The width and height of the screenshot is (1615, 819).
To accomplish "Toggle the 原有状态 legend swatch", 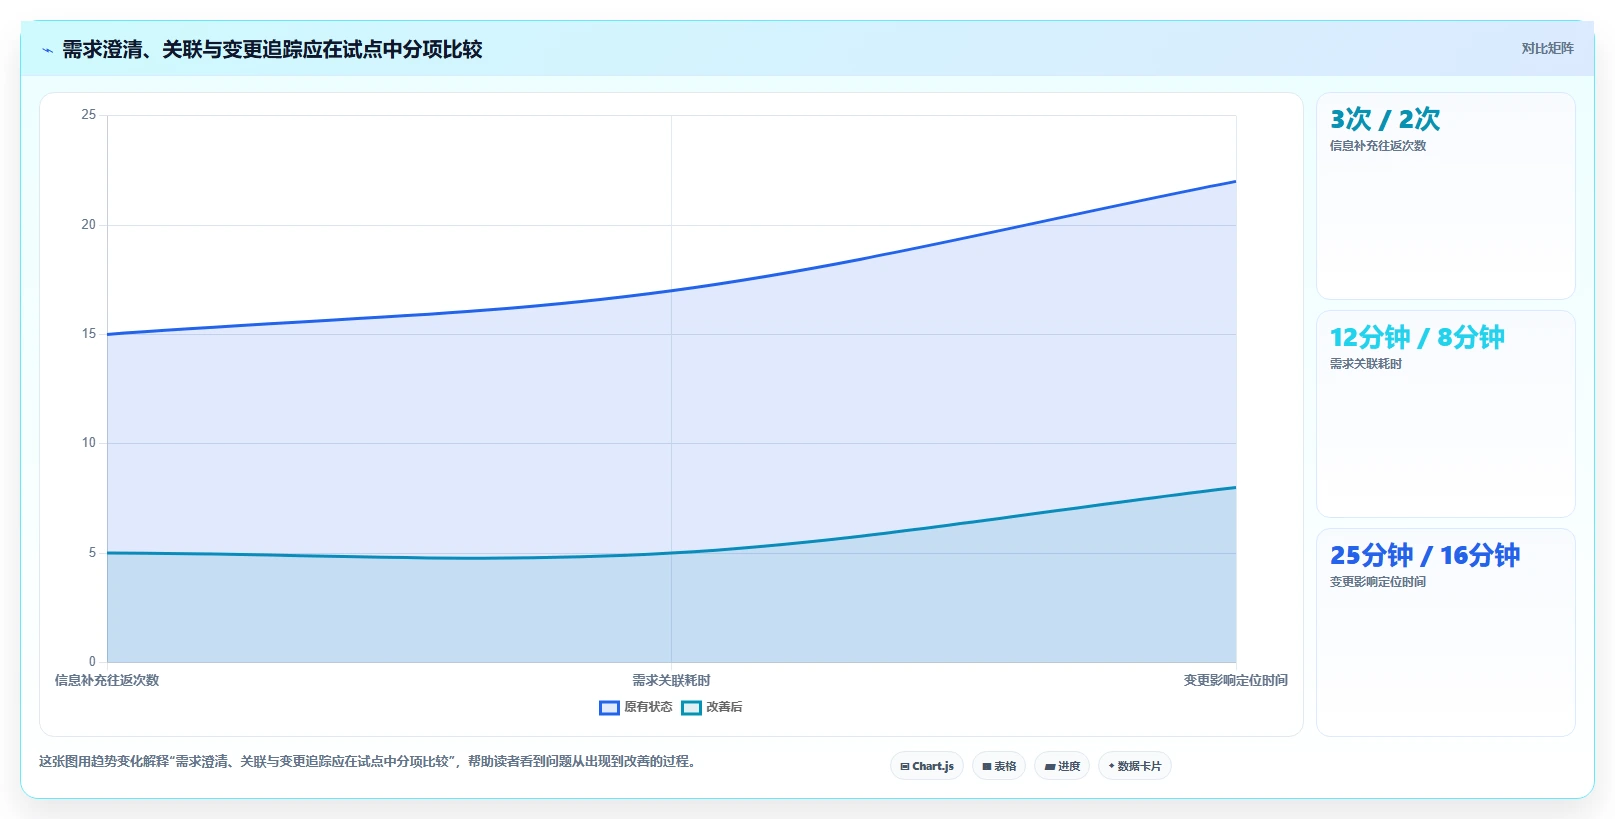I will coord(609,707).
